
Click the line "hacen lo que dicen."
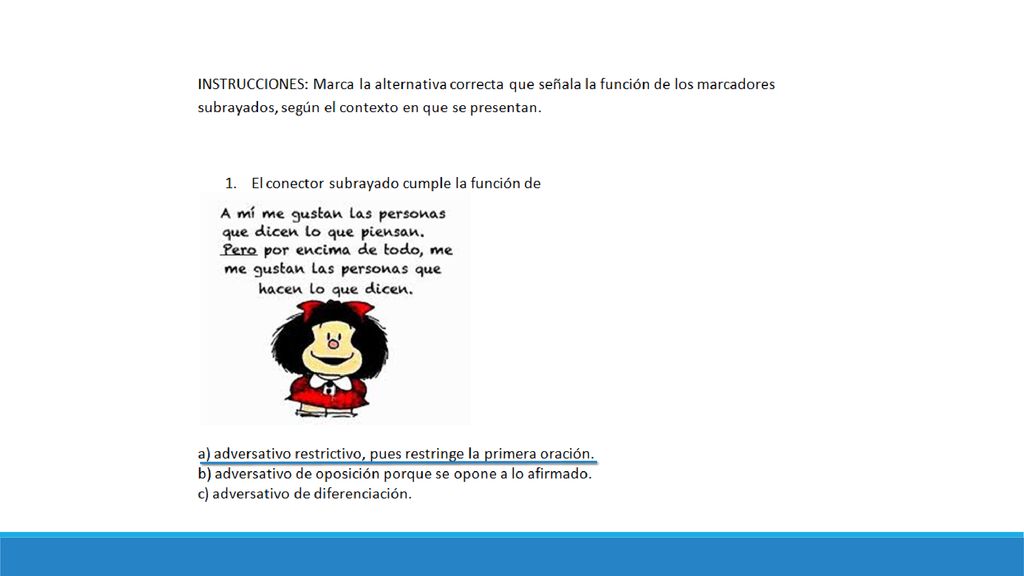coord(336,289)
